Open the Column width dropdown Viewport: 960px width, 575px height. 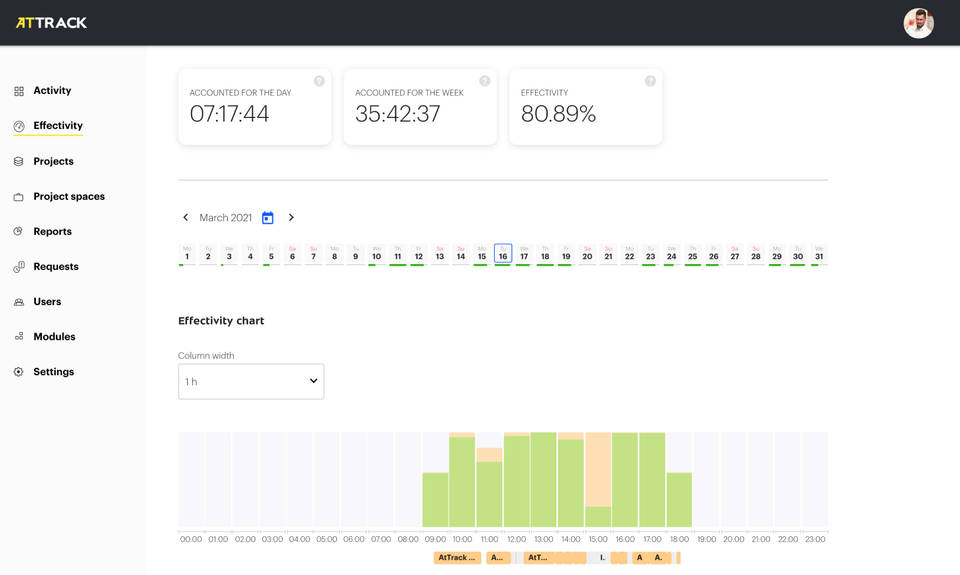[251, 381]
